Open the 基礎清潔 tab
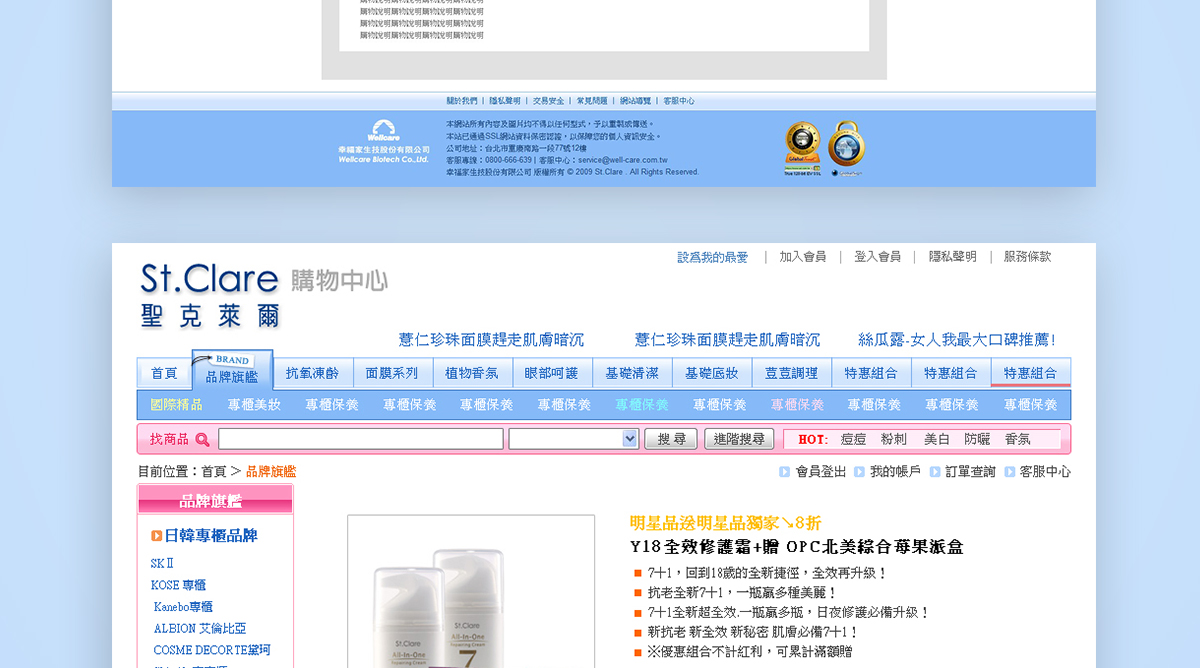1200x668 pixels. tap(632, 373)
